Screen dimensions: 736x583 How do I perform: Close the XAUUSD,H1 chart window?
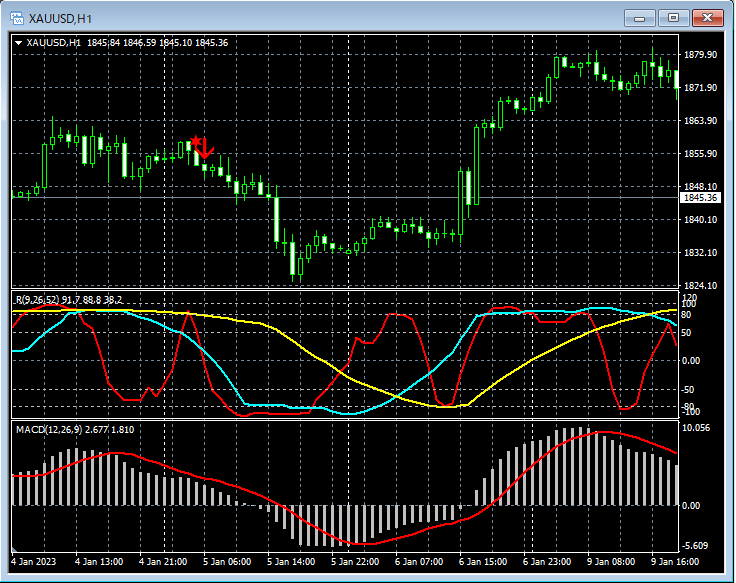[708, 18]
